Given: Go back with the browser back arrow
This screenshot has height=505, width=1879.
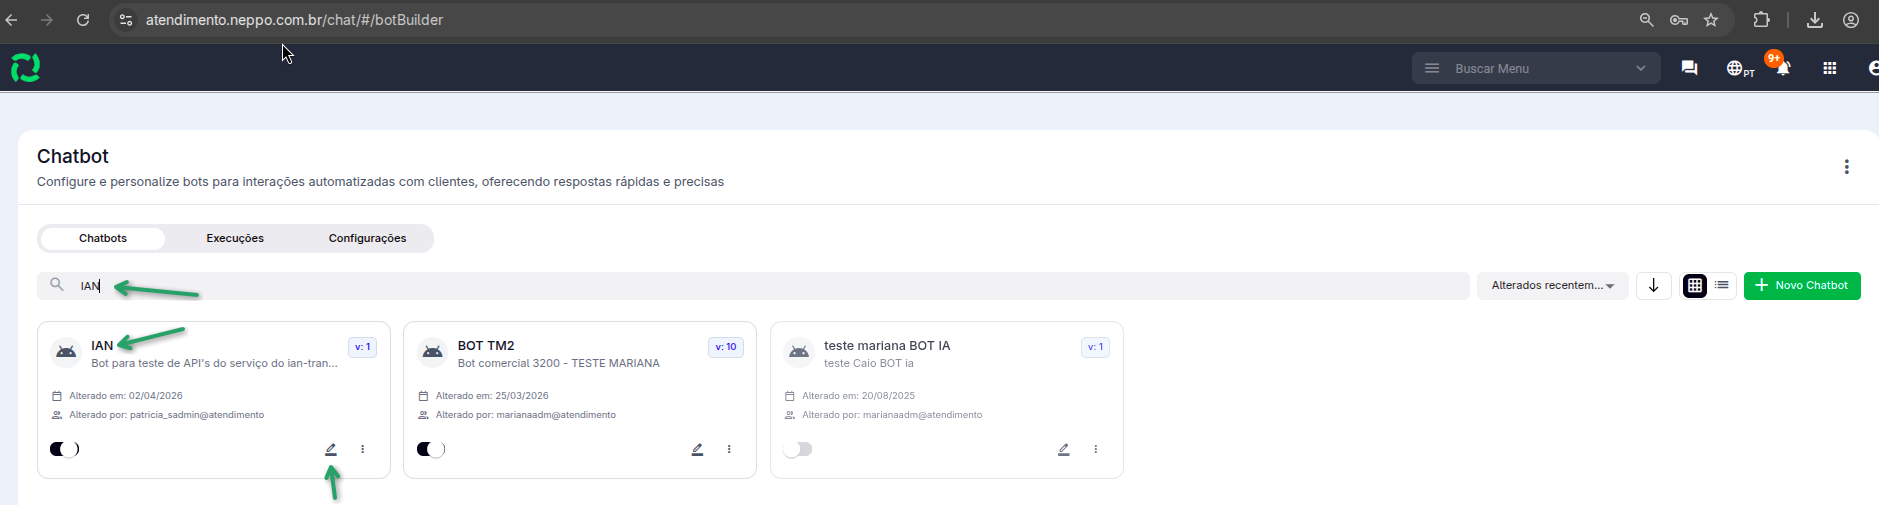Looking at the screenshot, I should (12, 20).
